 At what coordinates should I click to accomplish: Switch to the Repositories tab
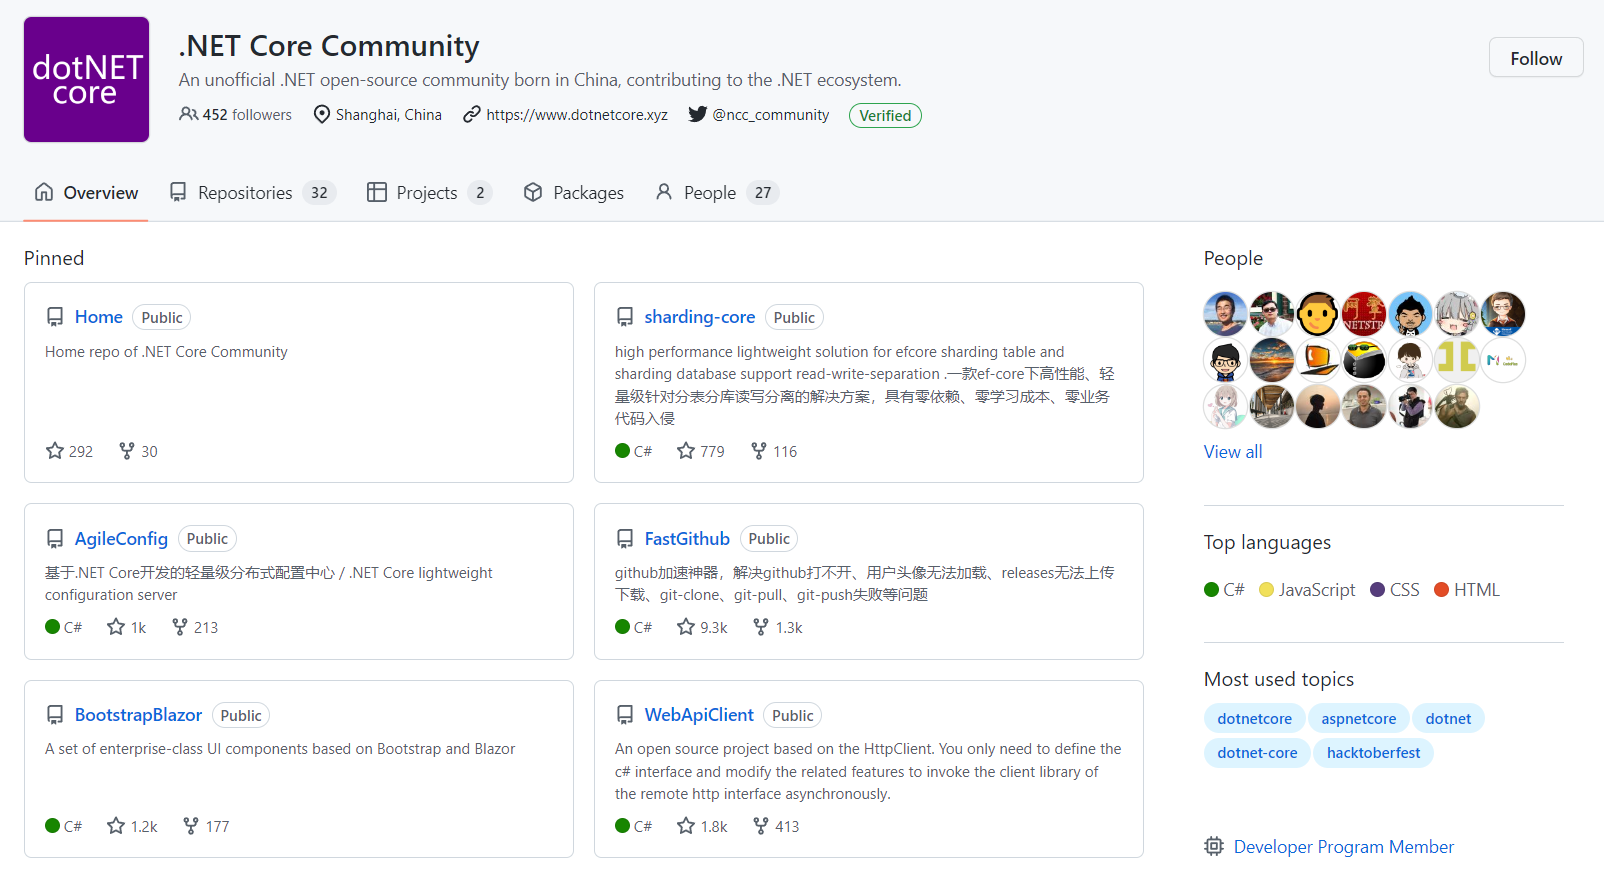coord(252,193)
